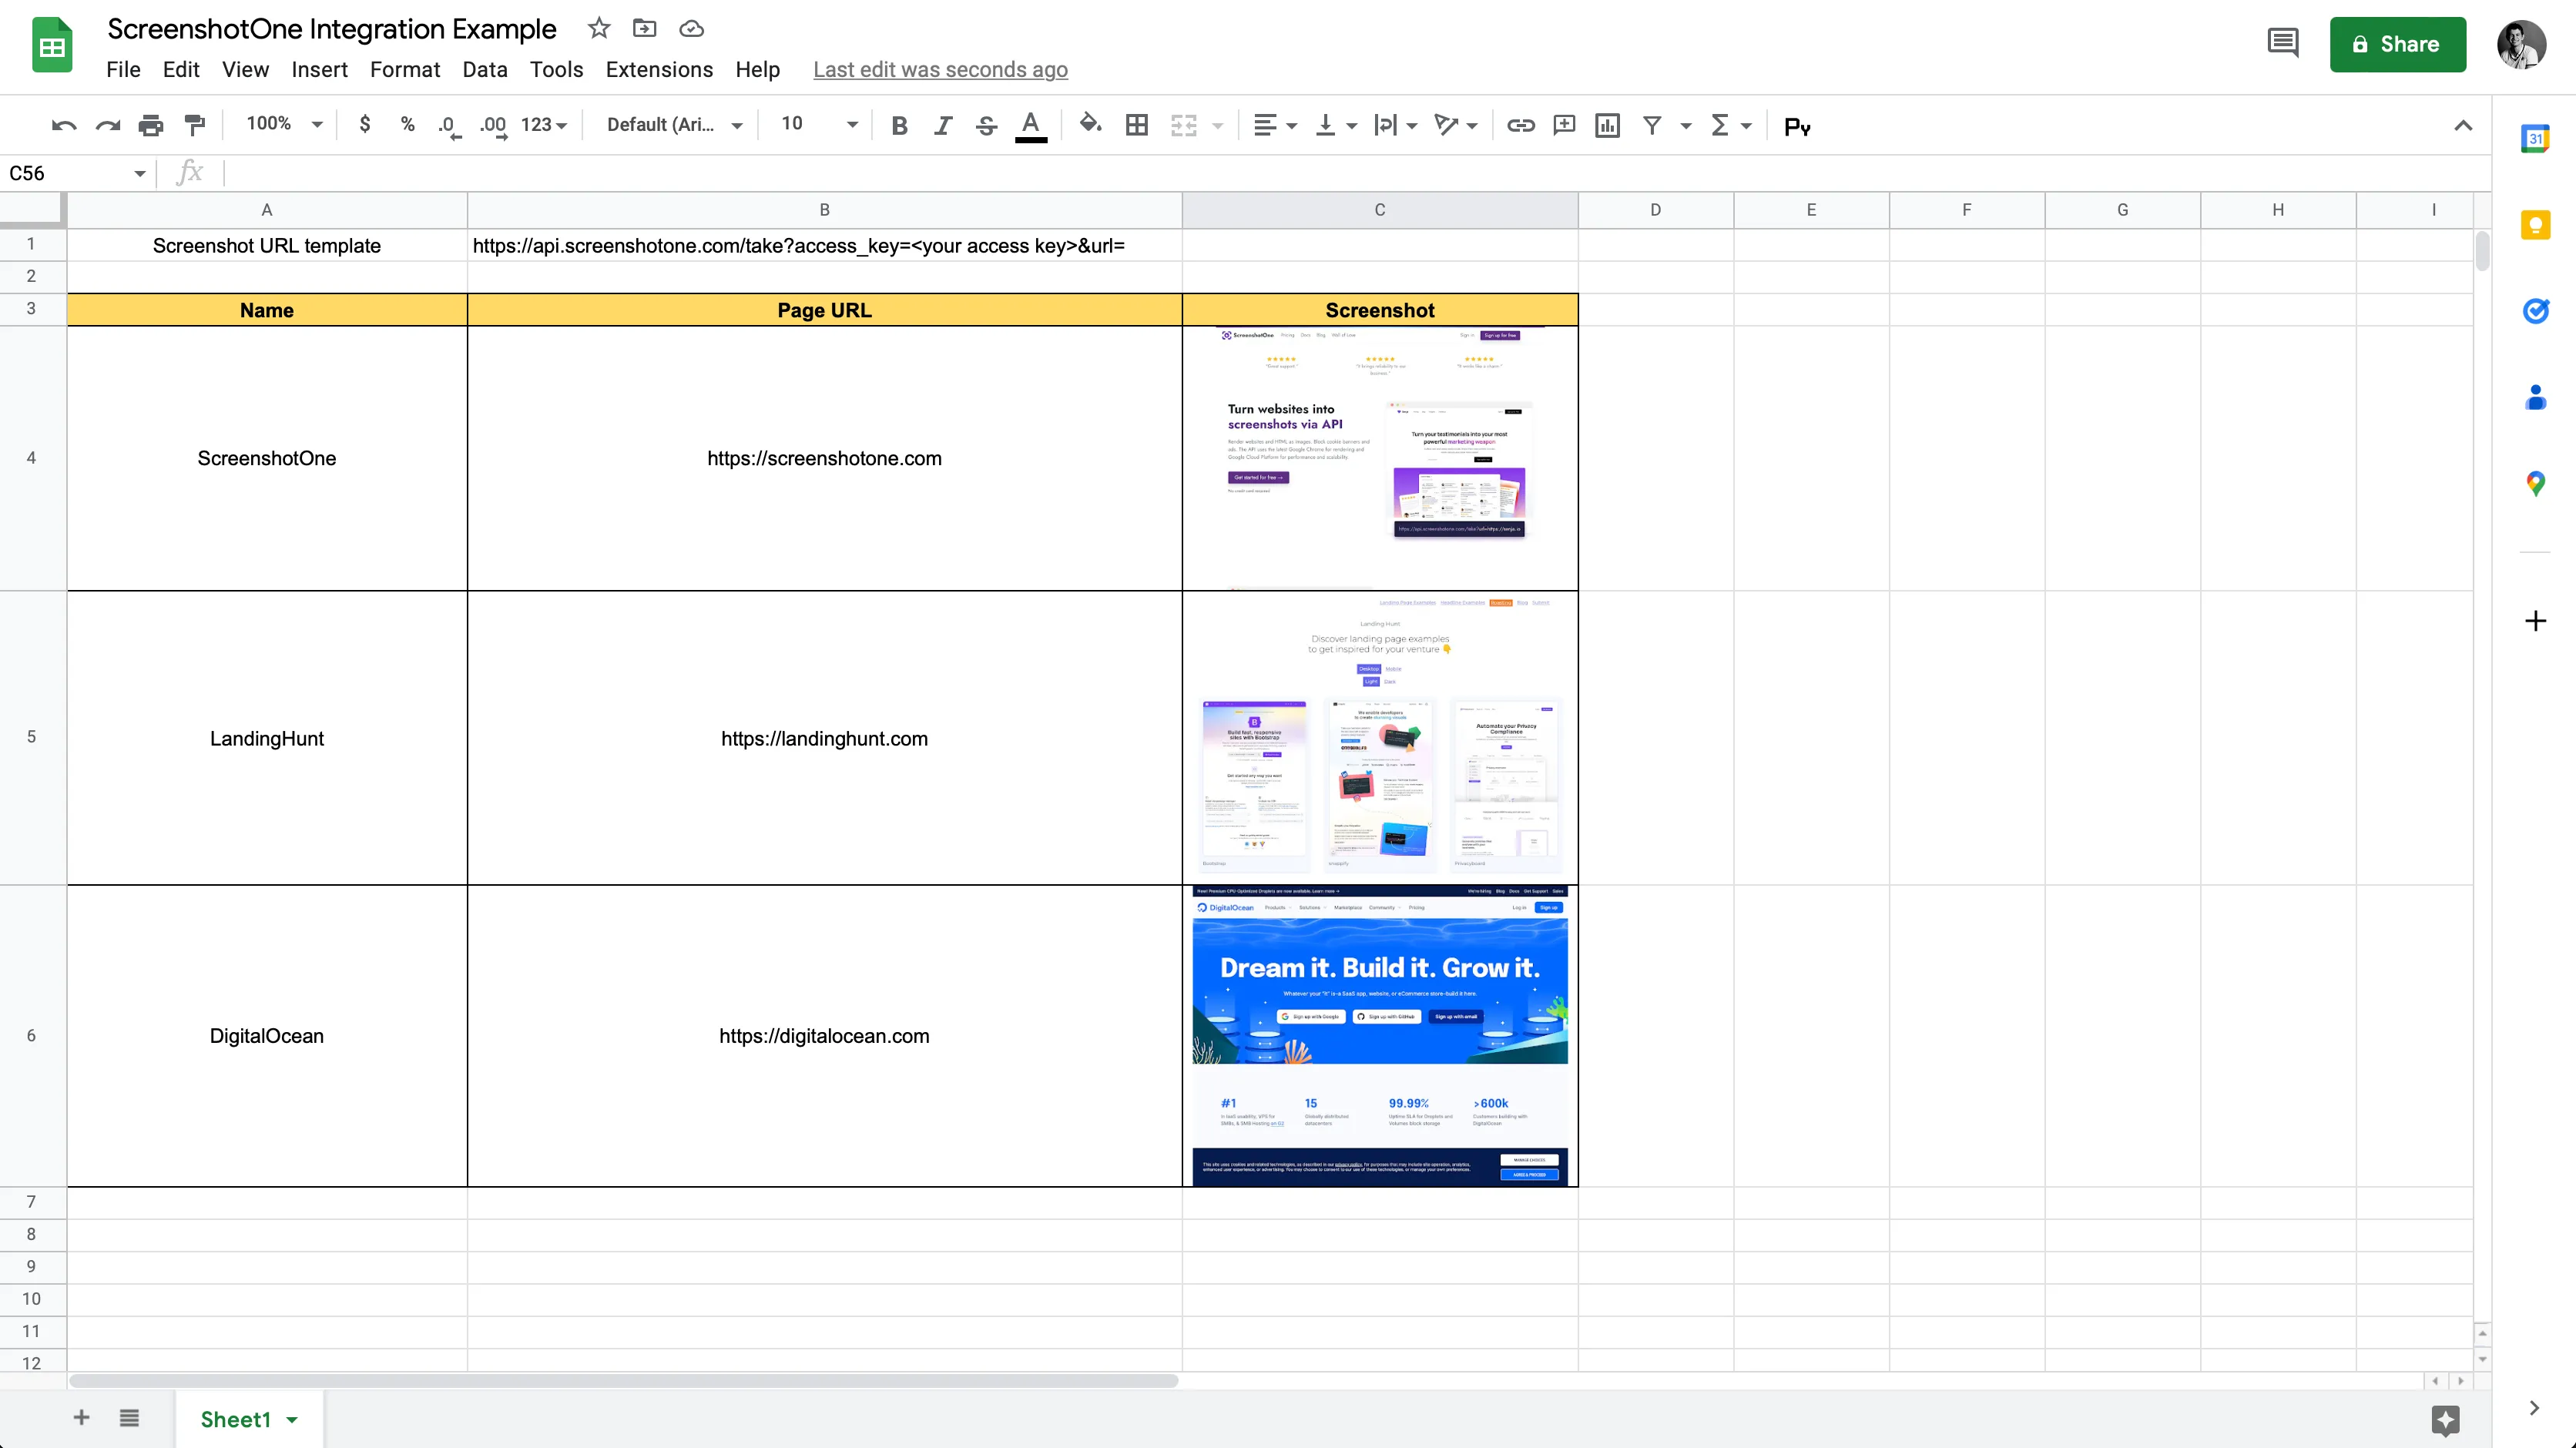Screen dimensions: 2576x1448
Task: Open the zoom 100% dropdown
Action: pos(284,124)
